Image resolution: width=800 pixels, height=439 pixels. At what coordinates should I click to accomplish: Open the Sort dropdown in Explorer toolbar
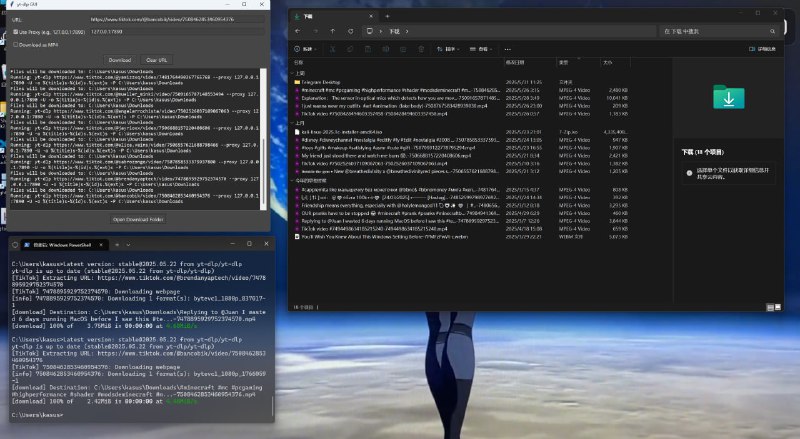[x=451, y=48]
